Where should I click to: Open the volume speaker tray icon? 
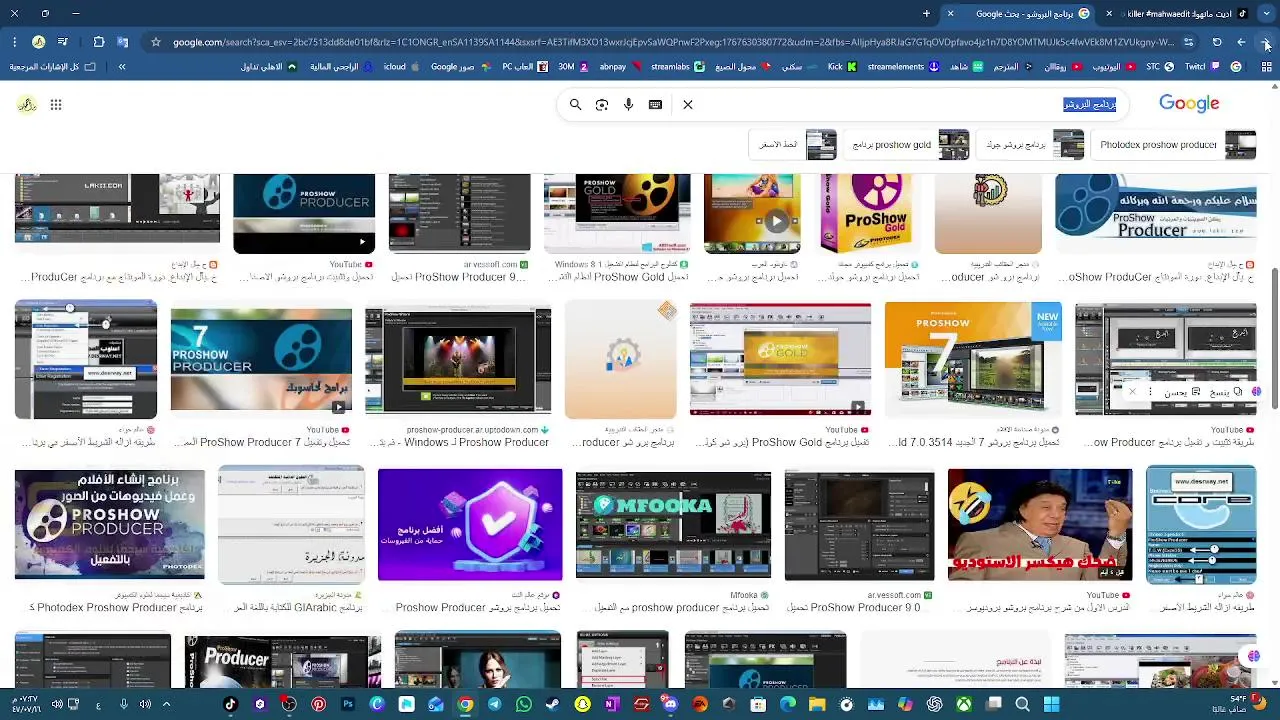tap(58, 704)
